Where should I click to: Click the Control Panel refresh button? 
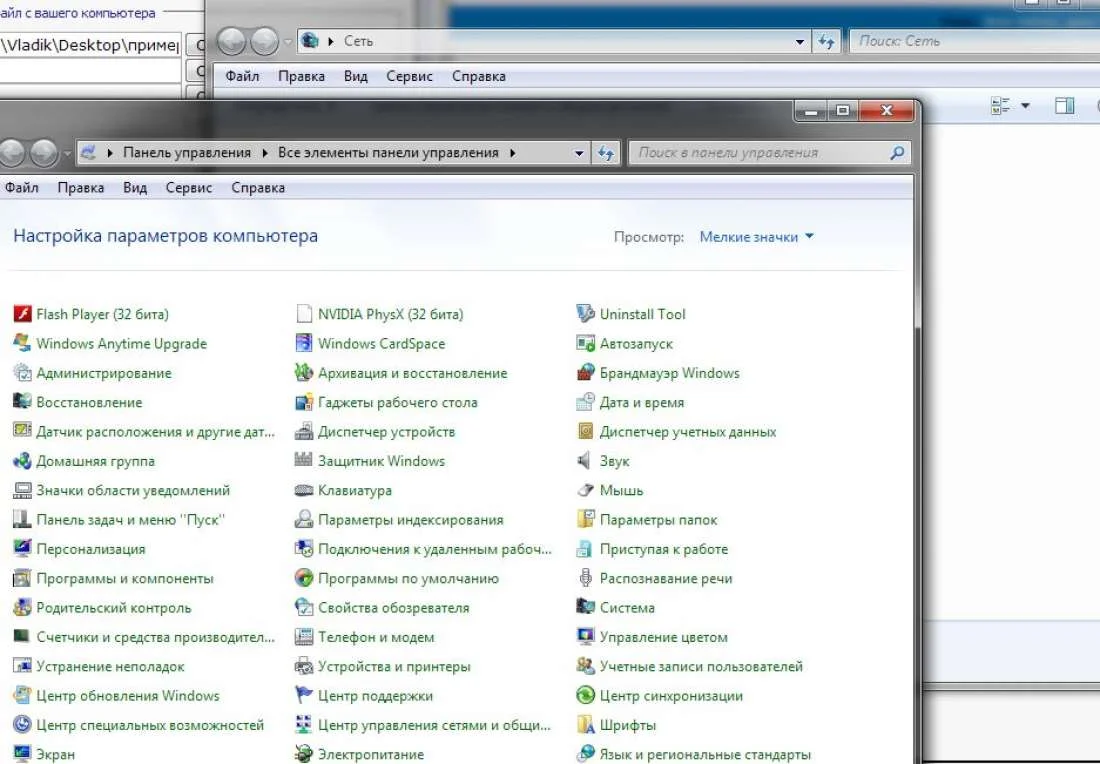606,153
